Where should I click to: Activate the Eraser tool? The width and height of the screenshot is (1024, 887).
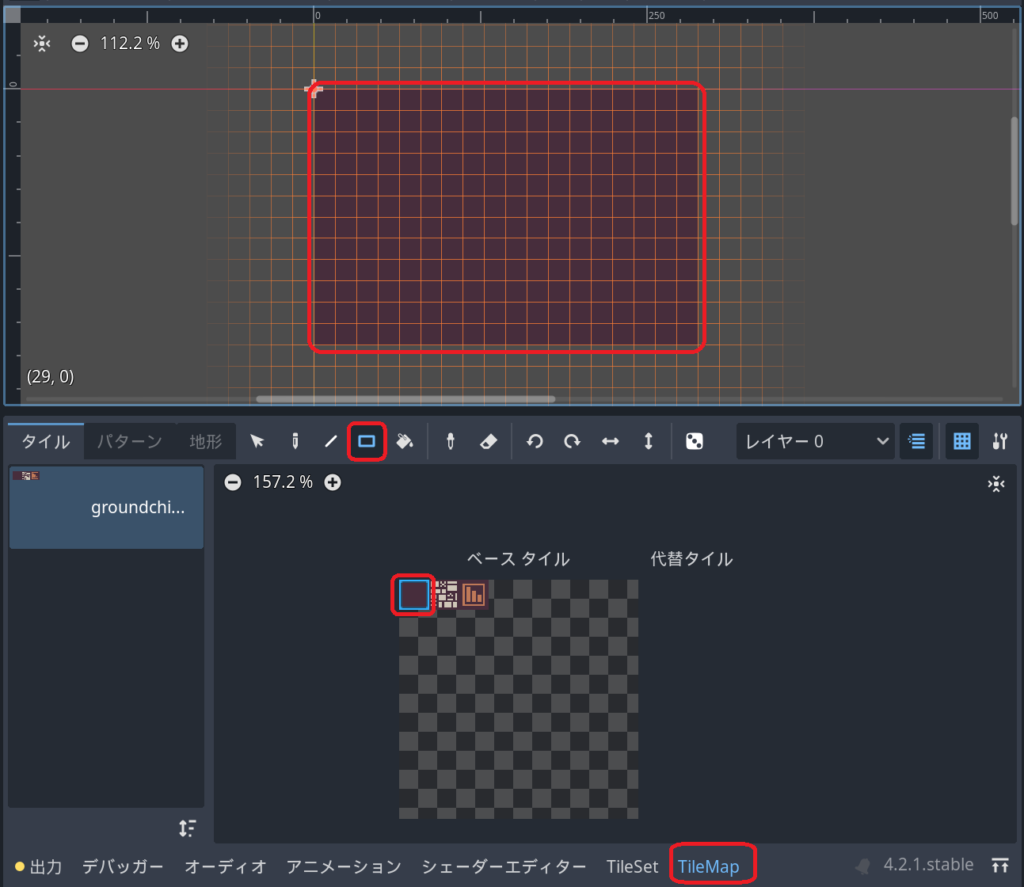point(488,441)
